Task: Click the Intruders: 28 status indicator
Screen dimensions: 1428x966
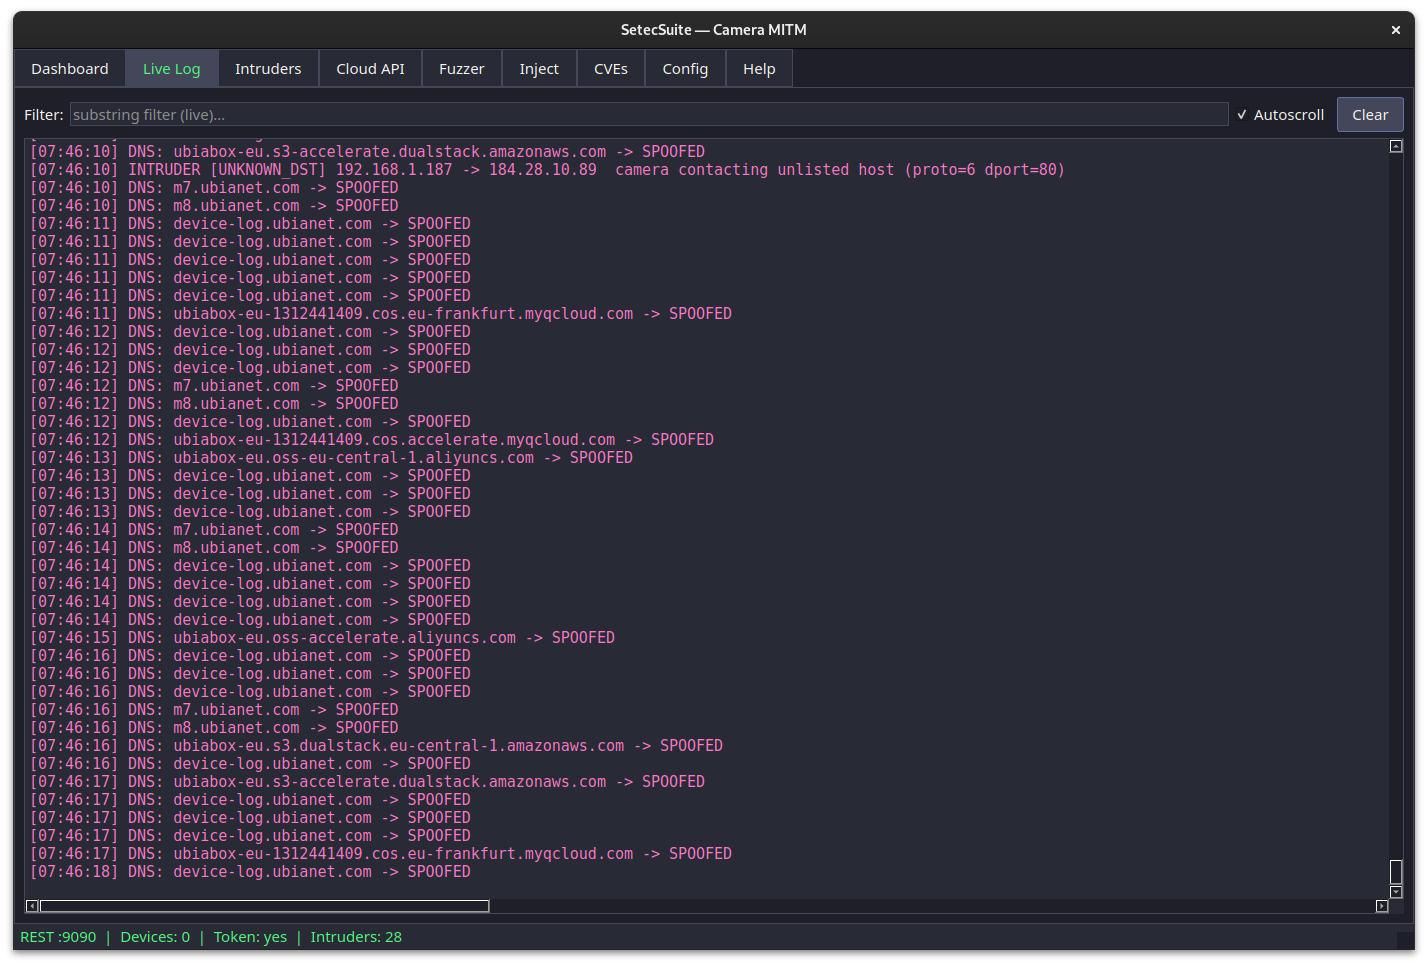Action: 355,937
